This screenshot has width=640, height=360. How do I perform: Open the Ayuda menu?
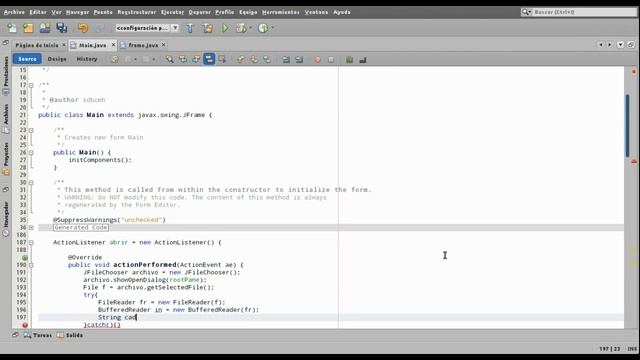342,12
